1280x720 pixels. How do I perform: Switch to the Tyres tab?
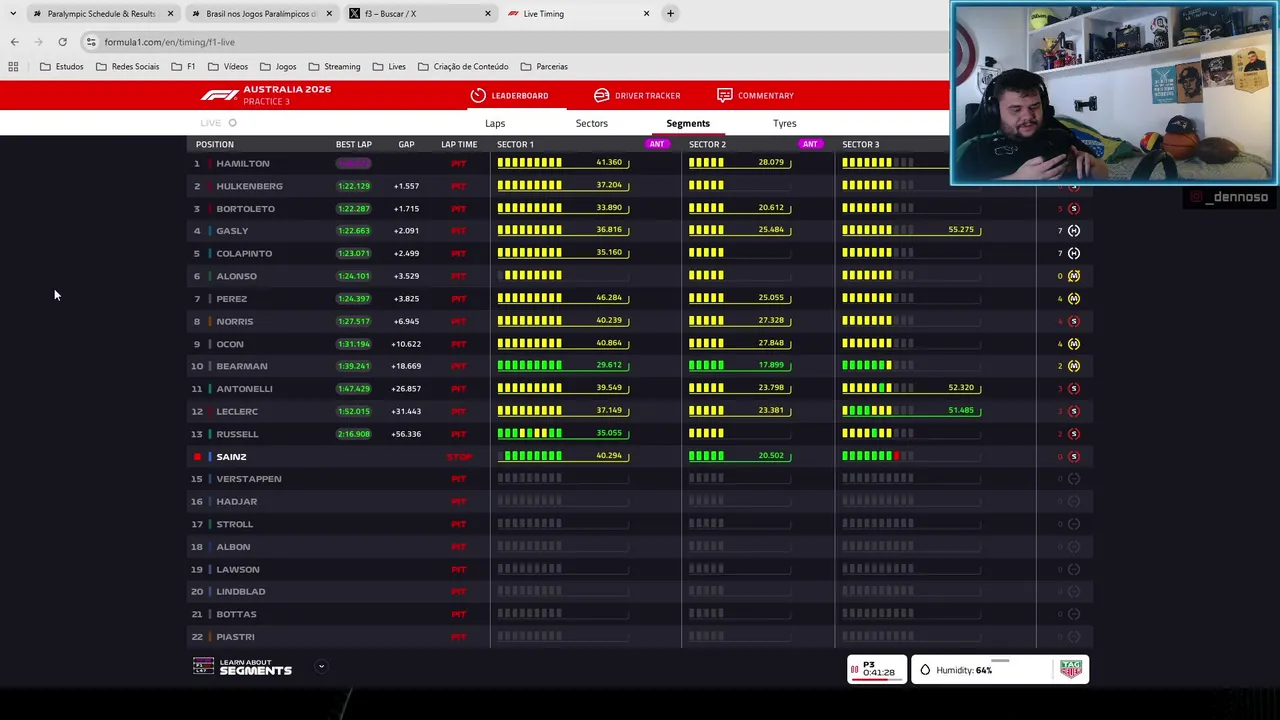pos(784,123)
